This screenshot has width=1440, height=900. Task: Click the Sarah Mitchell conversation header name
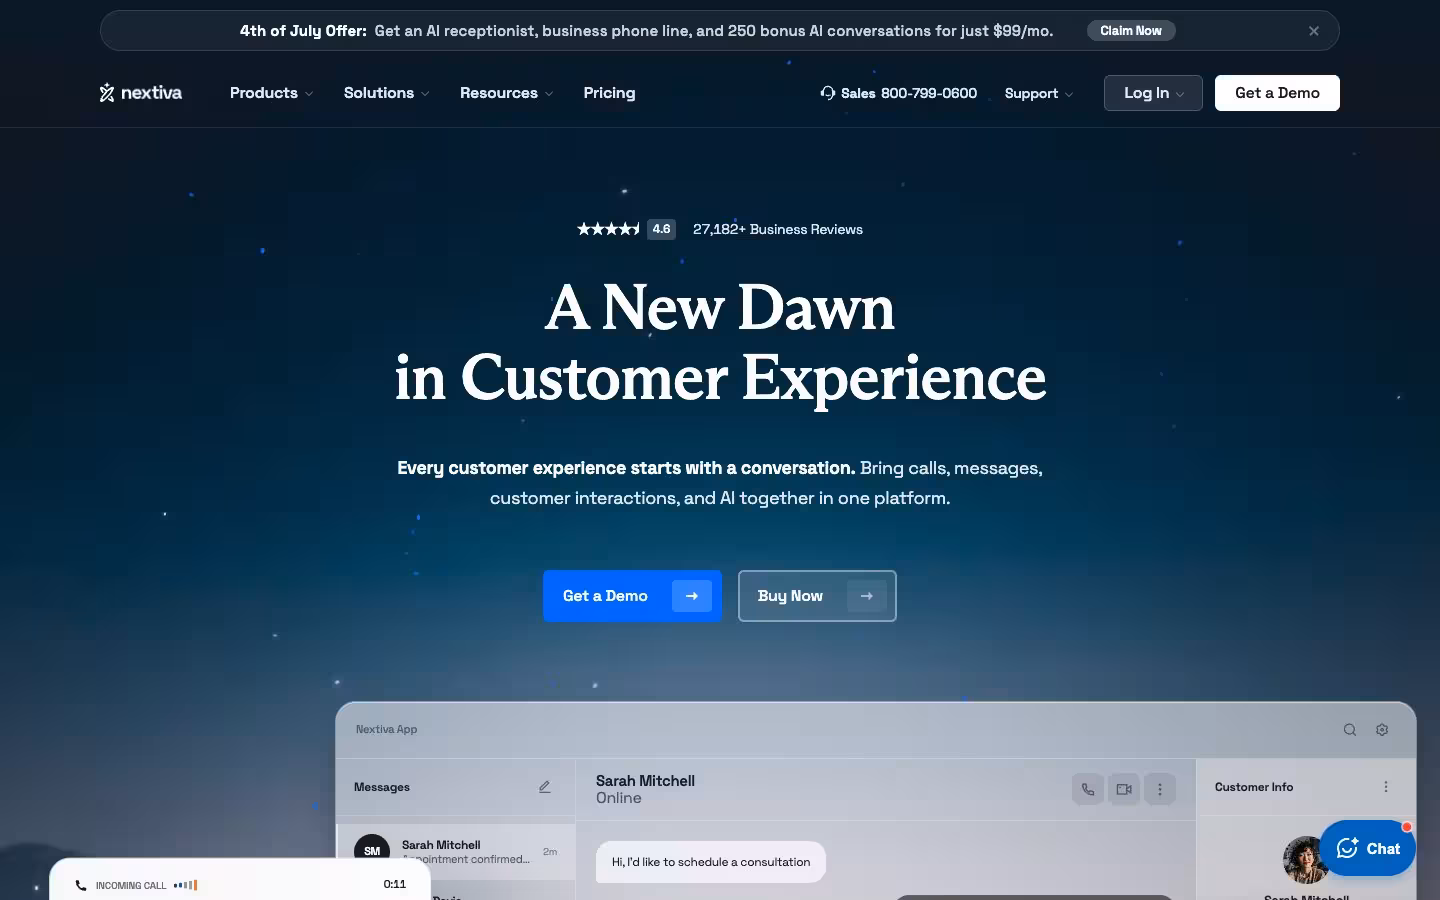(x=645, y=781)
